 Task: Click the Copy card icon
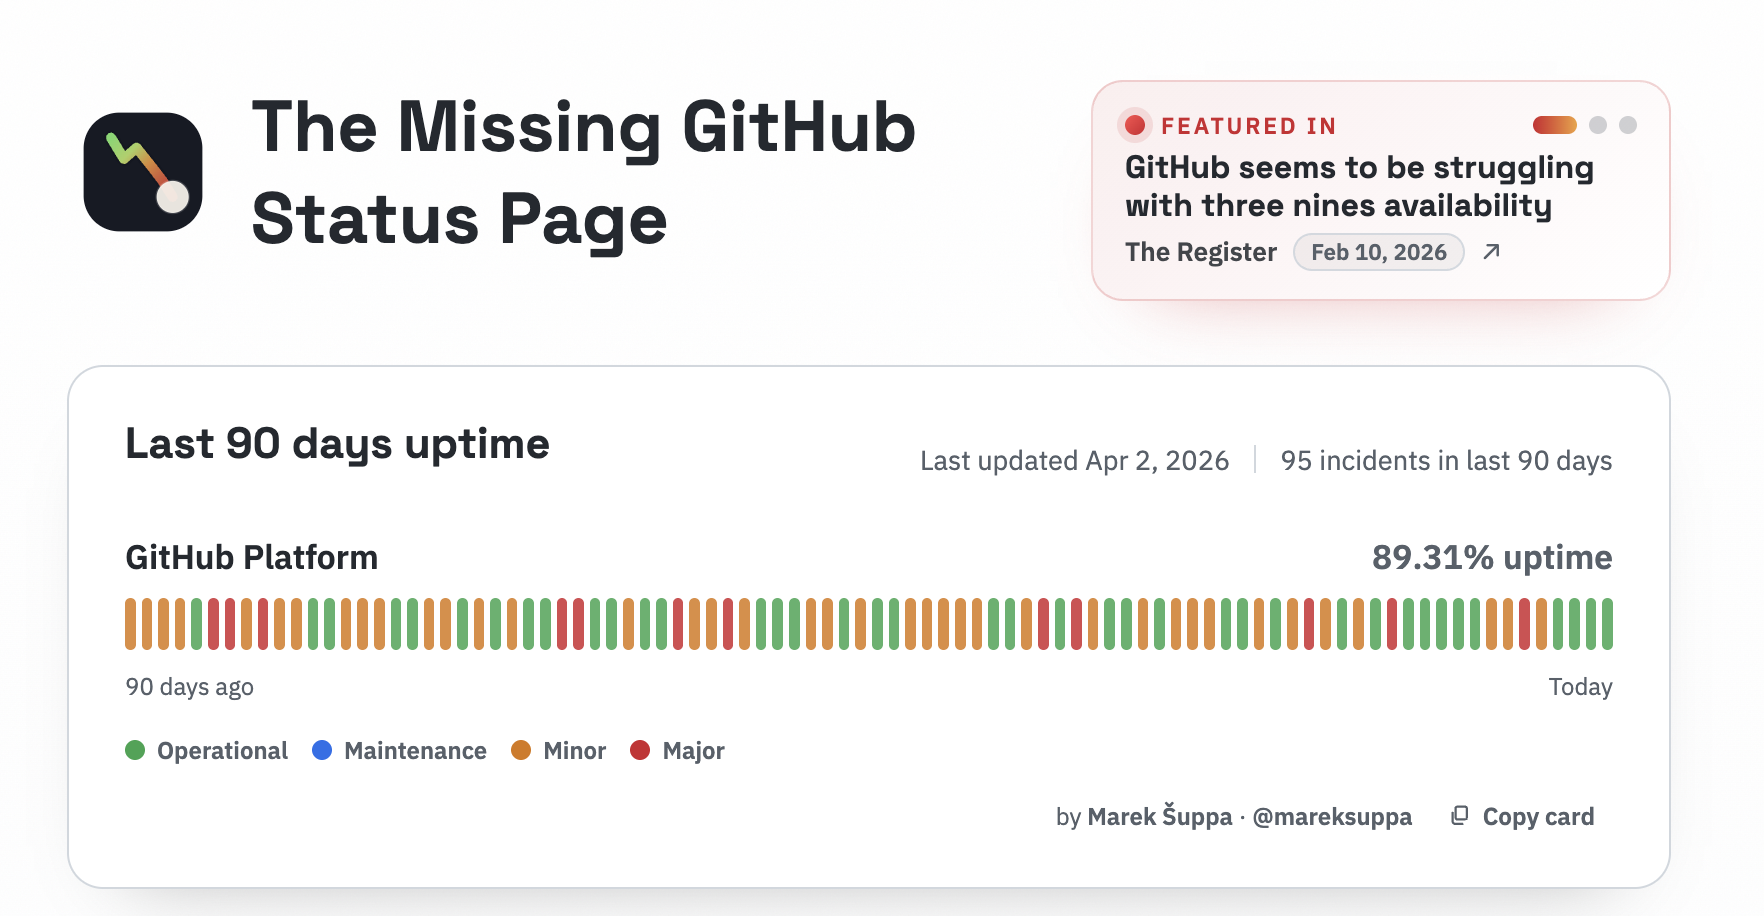pyautogui.click(x=1458, y=816)
